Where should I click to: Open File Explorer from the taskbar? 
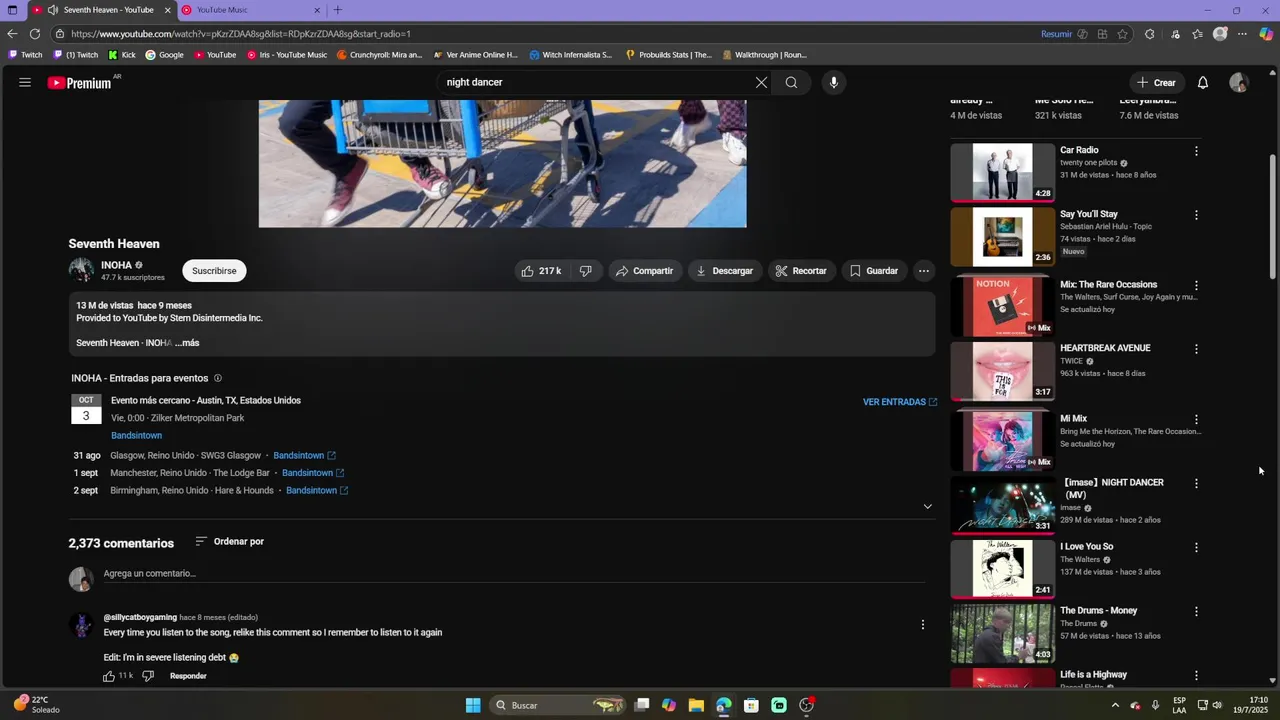pyautogui.click(x=696, y=706)
